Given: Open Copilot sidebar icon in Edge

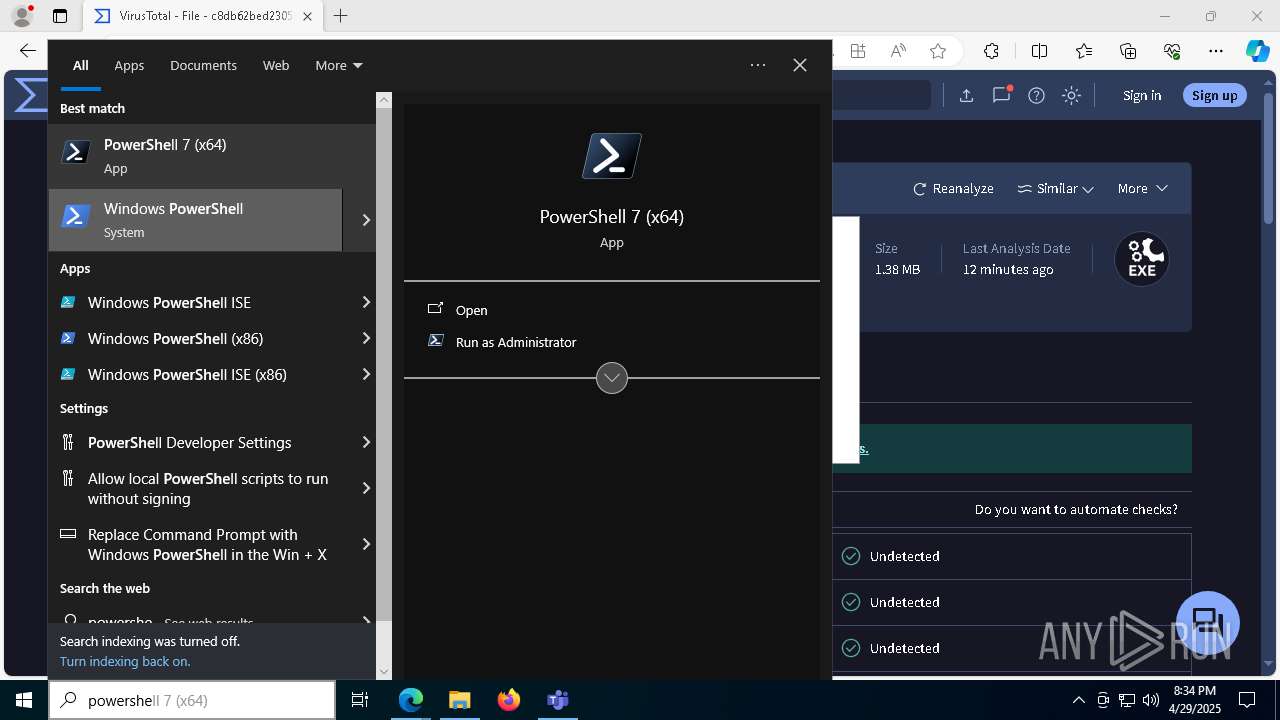Looking at the screenshot, I should [x=1257, y=51].
